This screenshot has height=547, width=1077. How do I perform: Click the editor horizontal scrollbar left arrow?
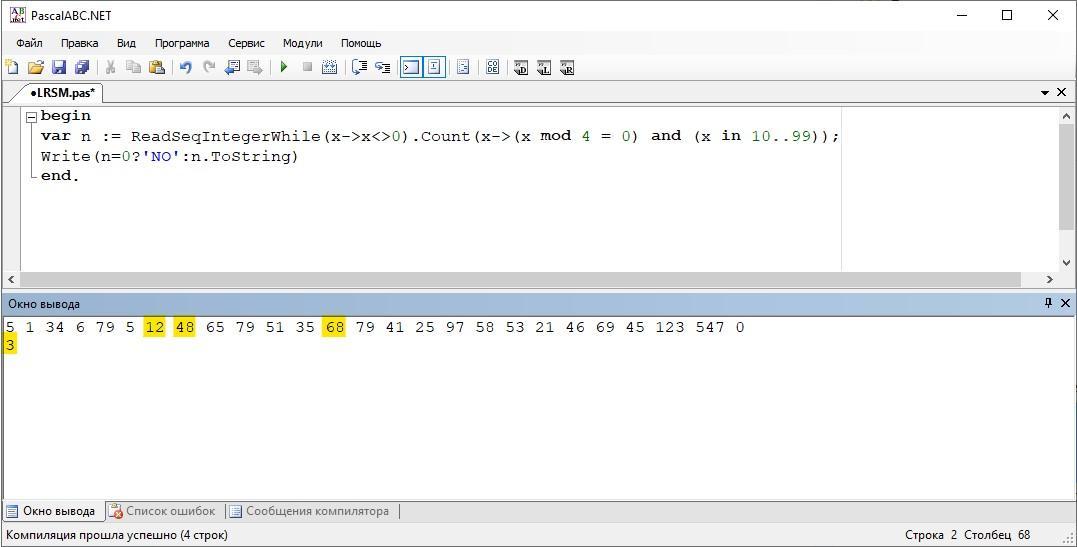pos(10,280)
